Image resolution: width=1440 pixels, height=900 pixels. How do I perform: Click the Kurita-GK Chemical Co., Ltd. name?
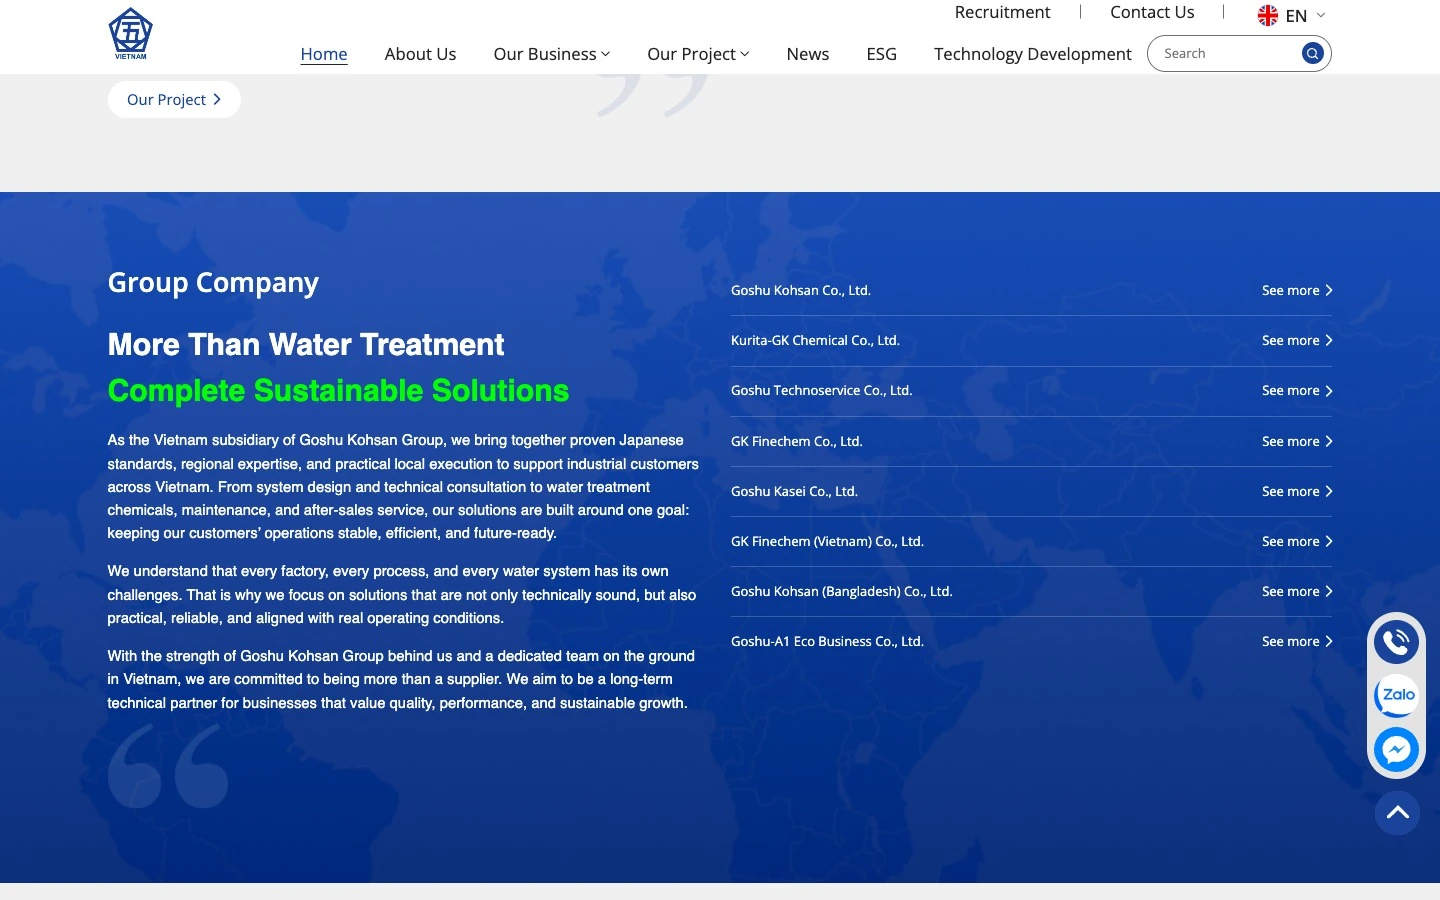[815, 341]
